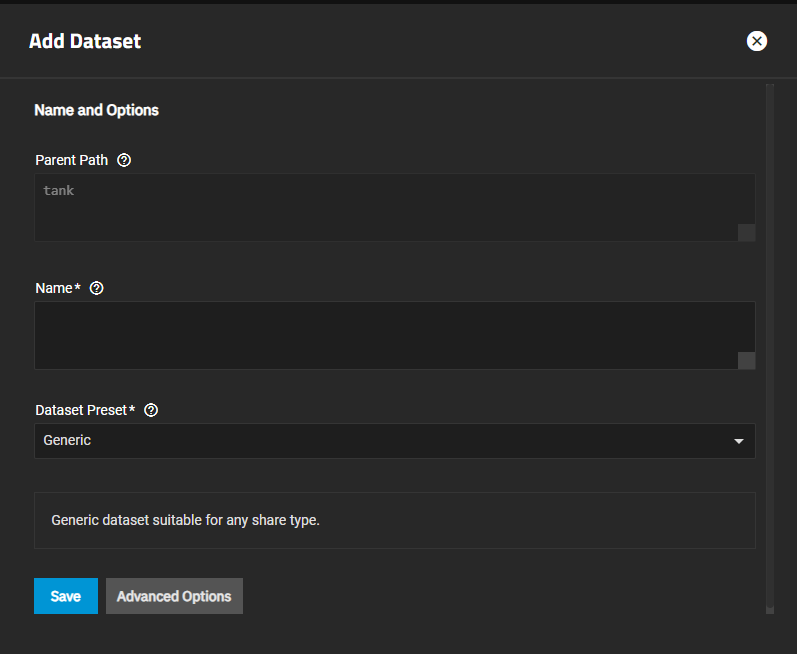Click the Generic dataset description text
797x654 pixels.
pyautogui.click(x=185, y=520)
